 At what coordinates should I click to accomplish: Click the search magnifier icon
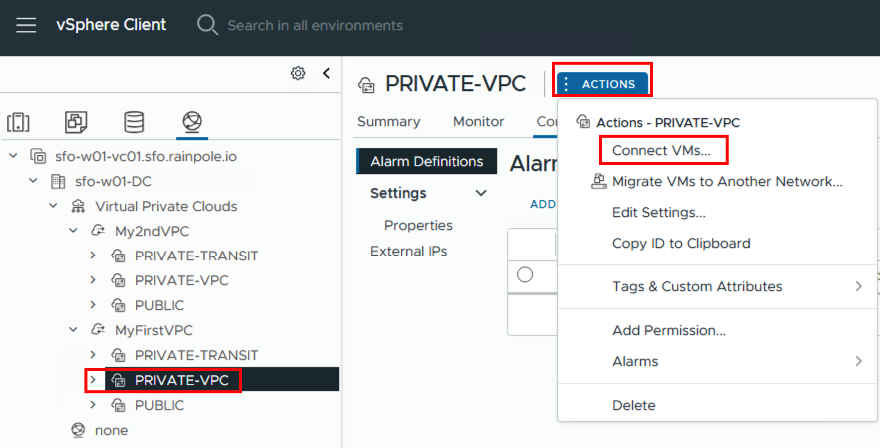pyautogui.click(x=207, y=25)
